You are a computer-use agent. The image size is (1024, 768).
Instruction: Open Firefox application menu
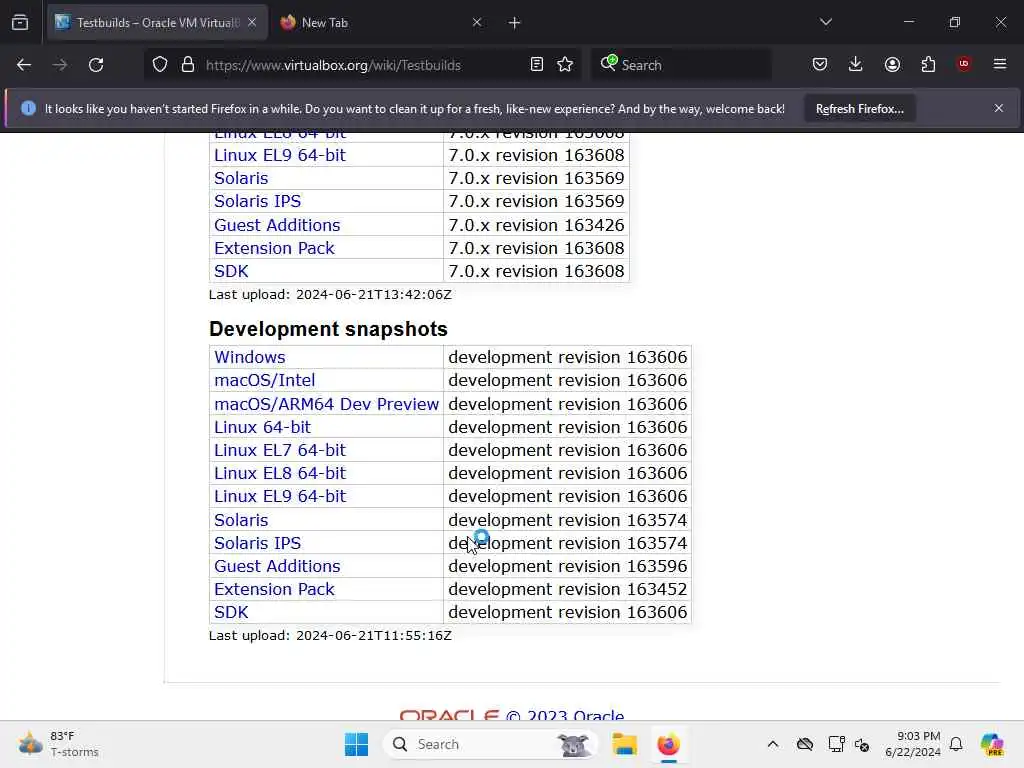click(x=1000, y=64)
